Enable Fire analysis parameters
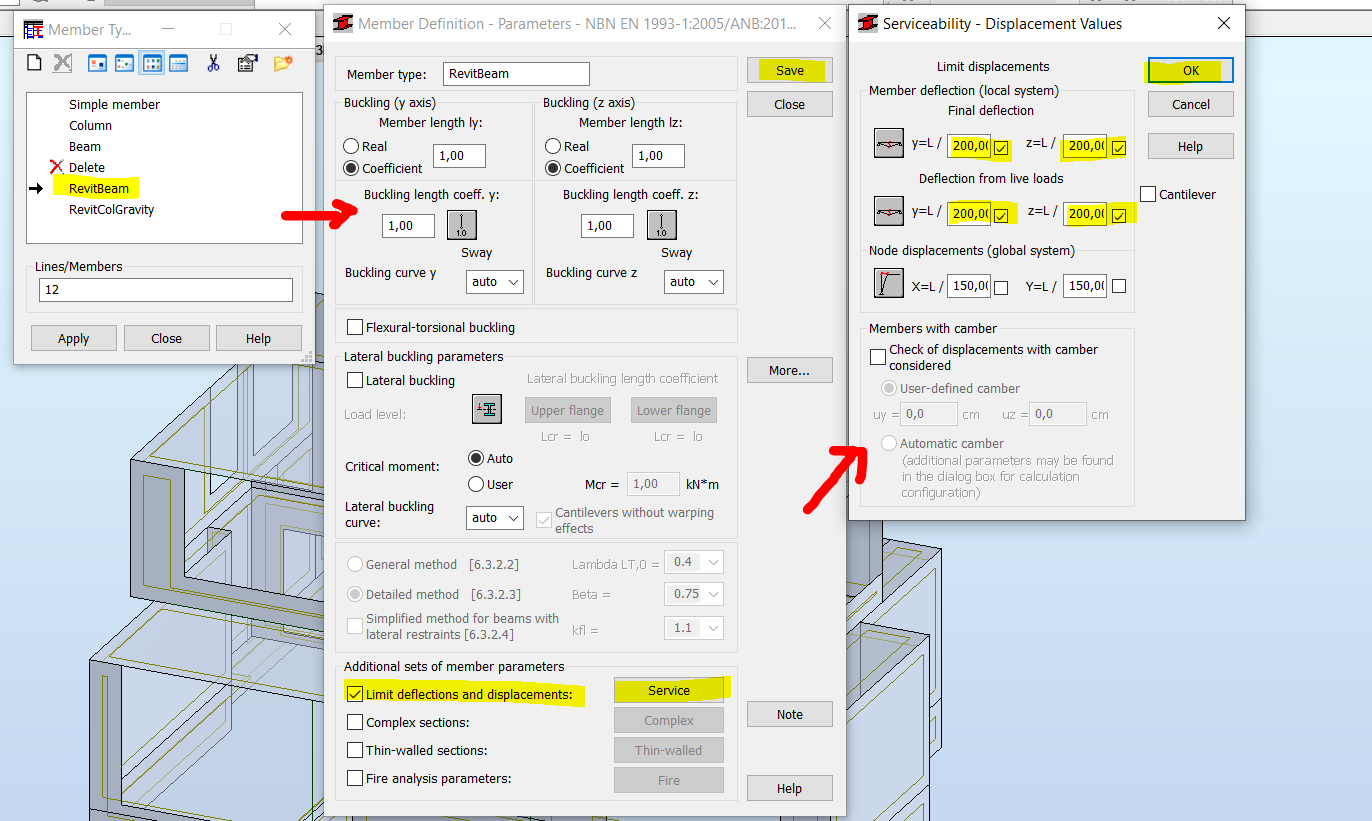This screenshot has width=1372, height=821. [x=355, y=778]
